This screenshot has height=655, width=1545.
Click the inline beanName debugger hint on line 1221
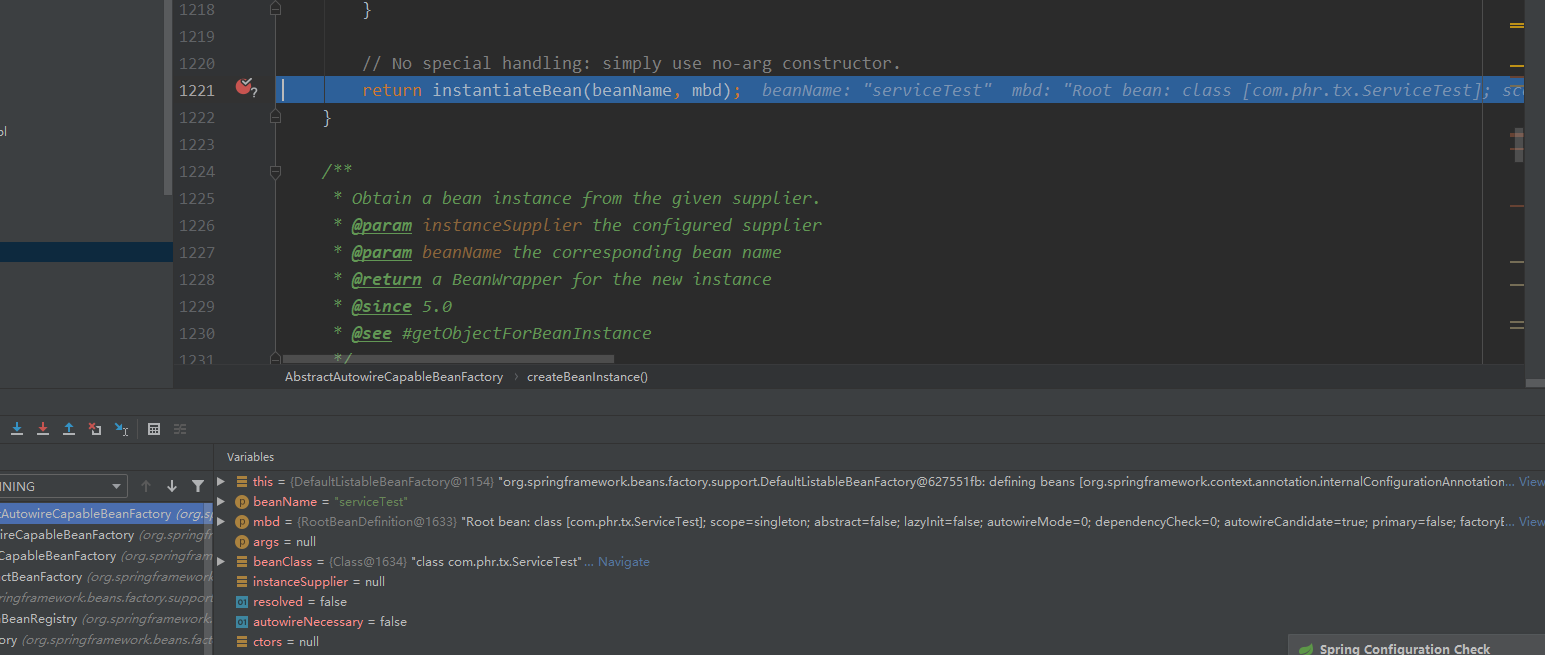(x=877, y=90)
